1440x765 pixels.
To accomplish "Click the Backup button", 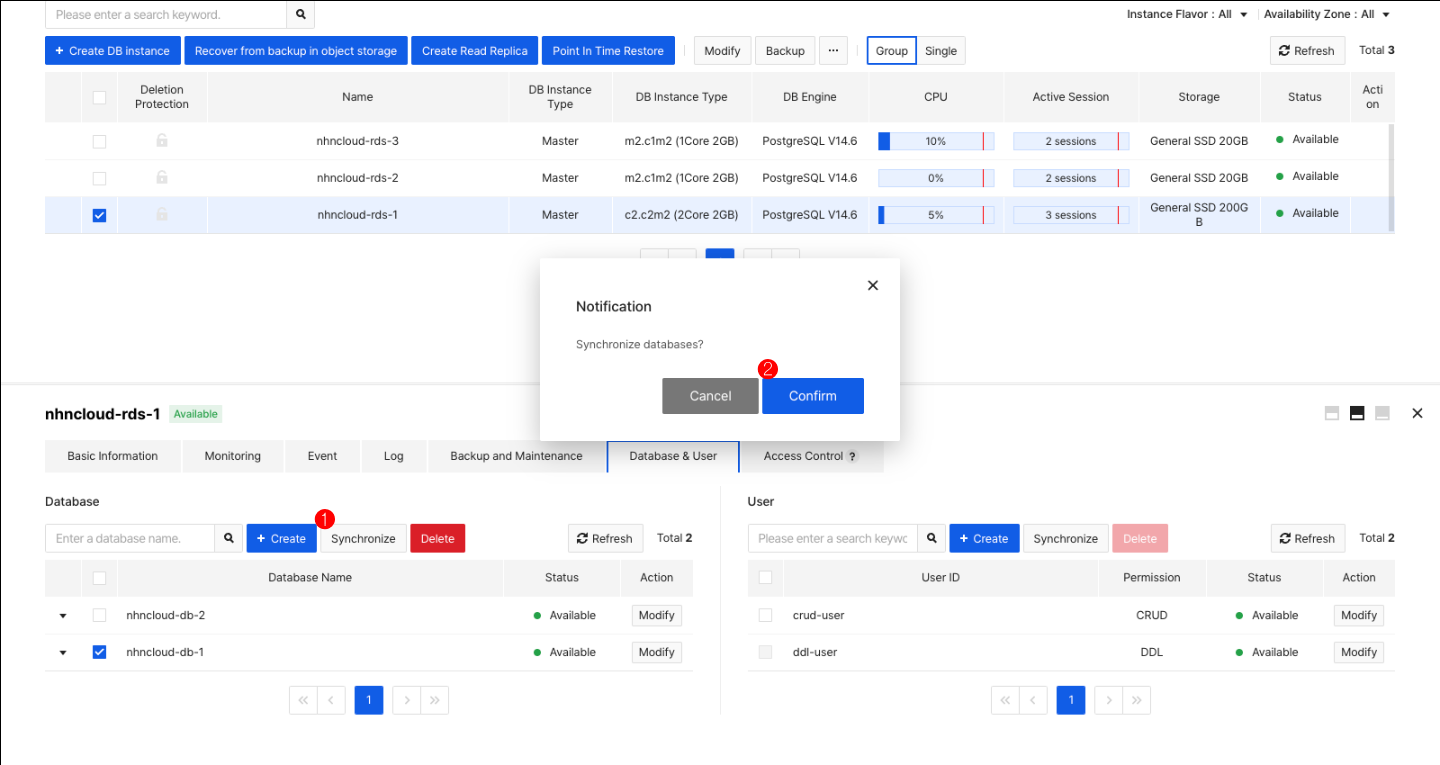I will pos(785,51).
